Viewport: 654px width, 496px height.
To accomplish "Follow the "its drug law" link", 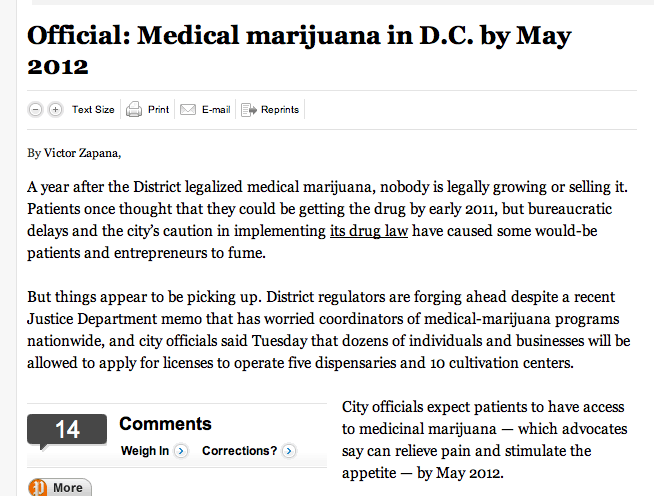I will (369, 231).
